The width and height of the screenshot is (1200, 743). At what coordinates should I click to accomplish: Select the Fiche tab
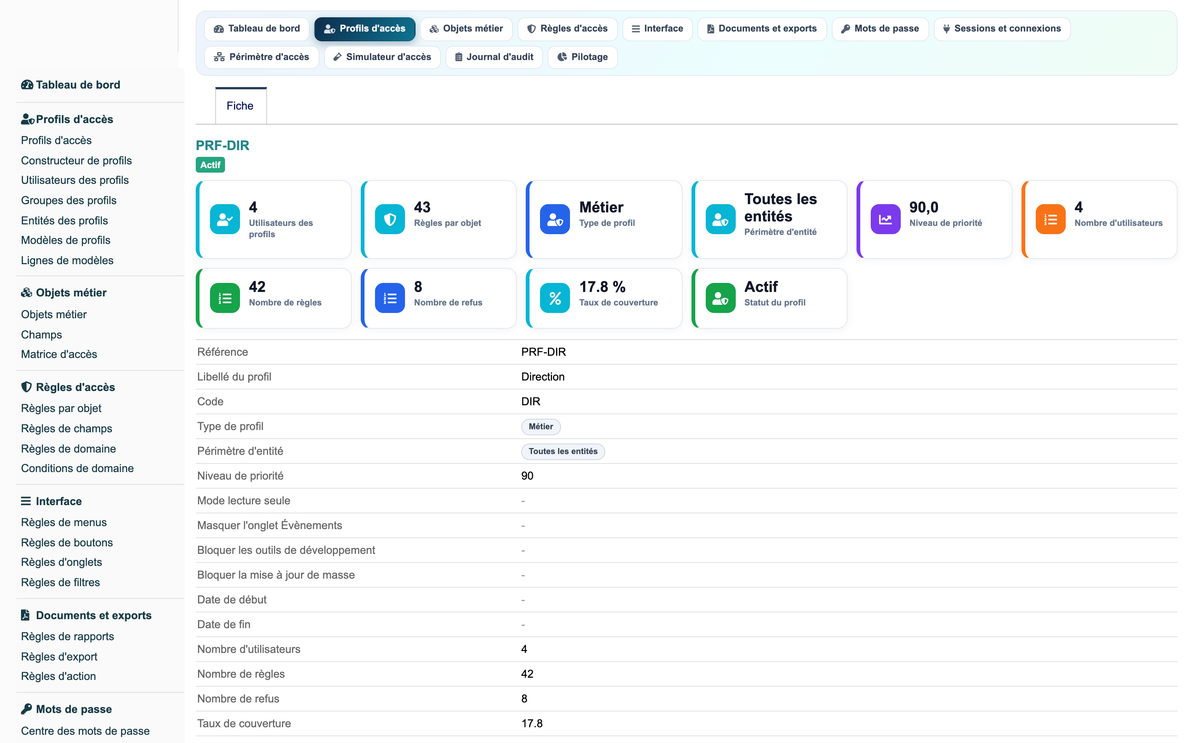[240, 106]
